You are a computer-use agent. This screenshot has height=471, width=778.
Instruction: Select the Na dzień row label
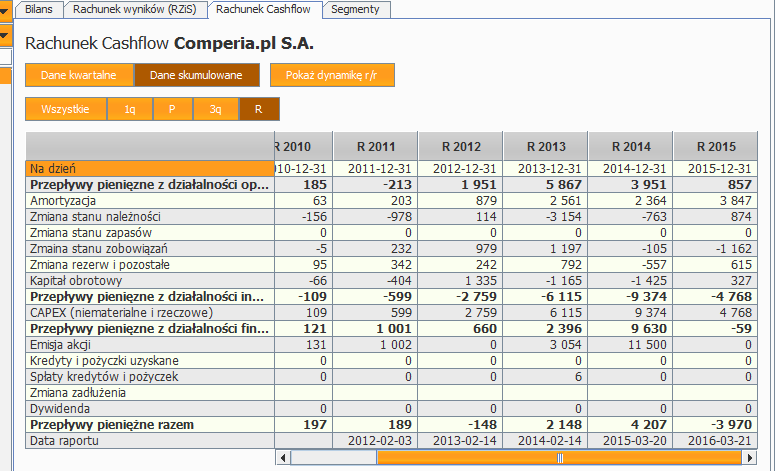(150, 169)
